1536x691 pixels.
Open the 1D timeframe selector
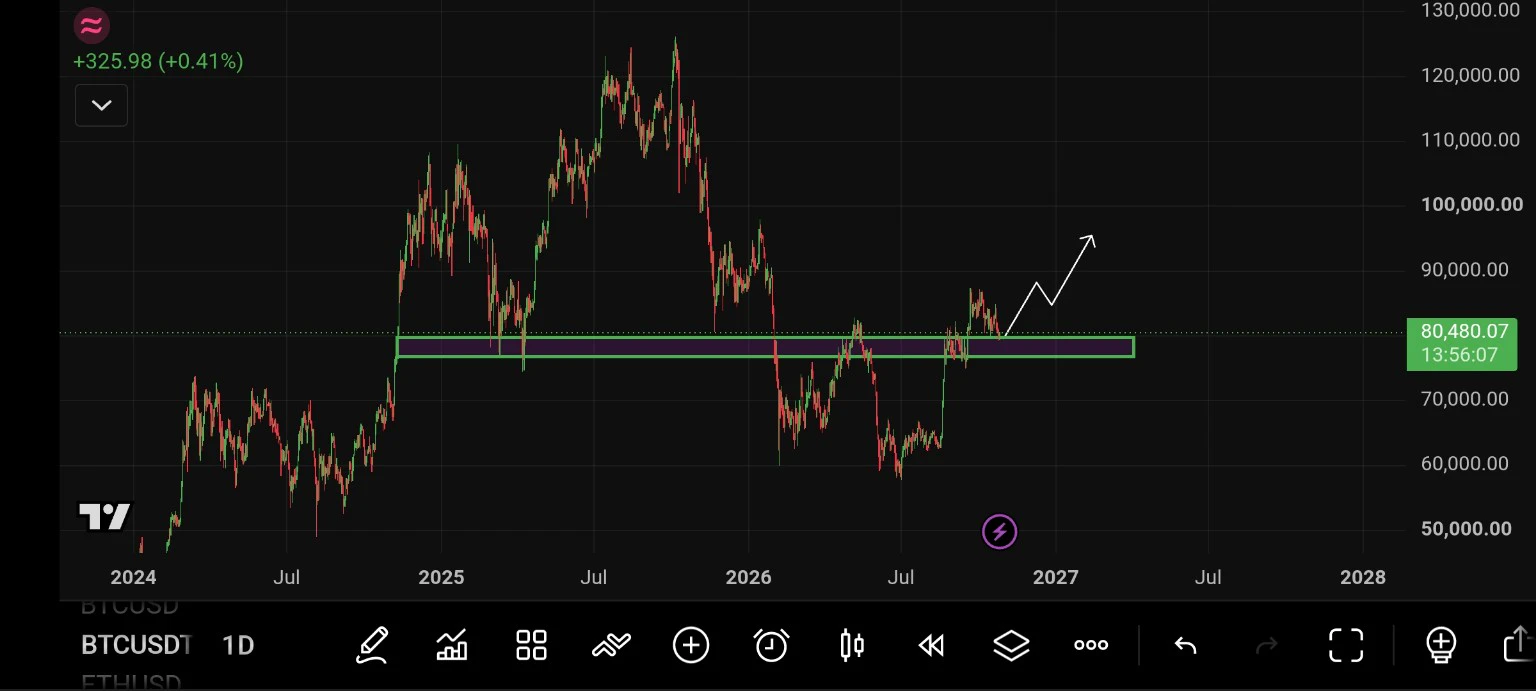point(238,645)
